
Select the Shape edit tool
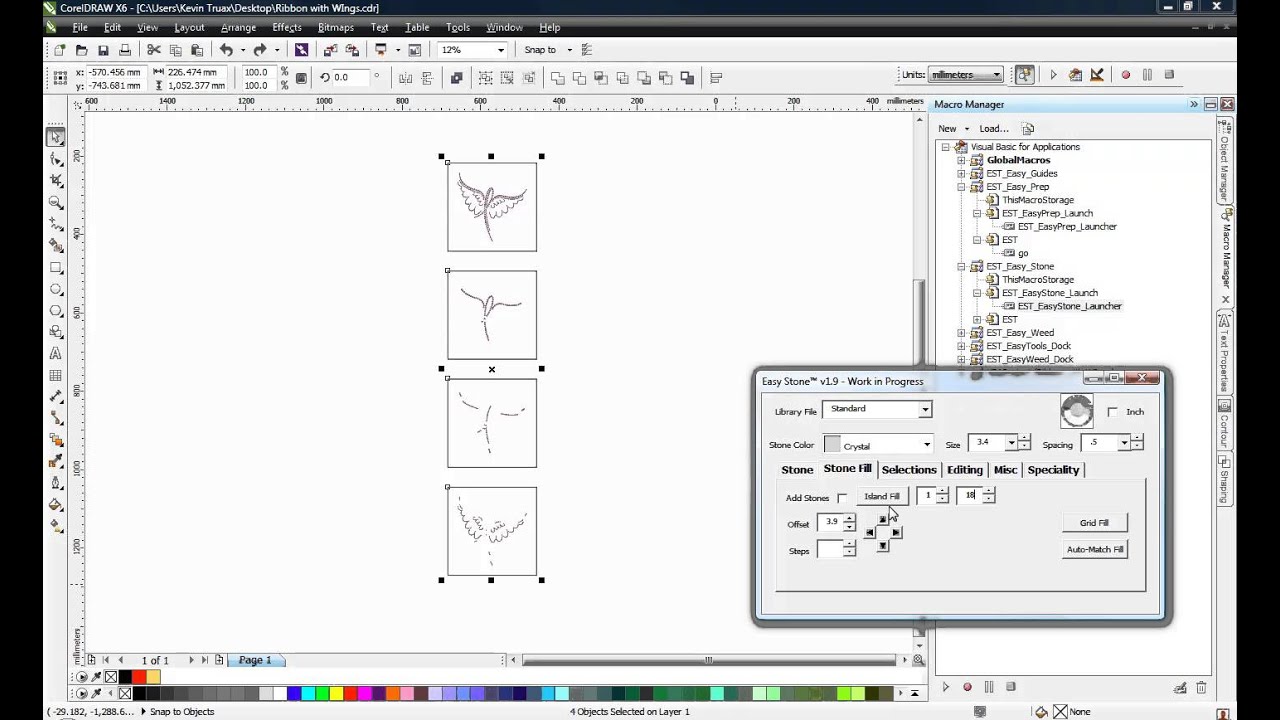56,159
